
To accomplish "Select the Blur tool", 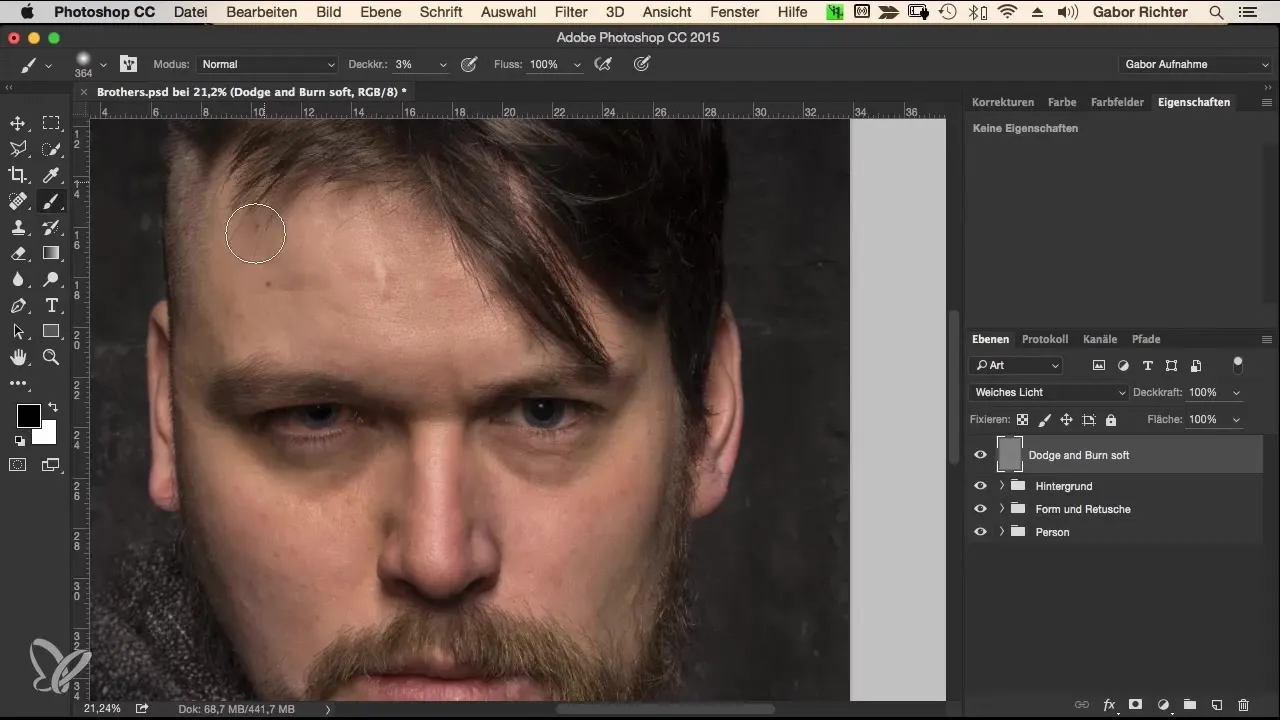I will [x=18, y=279].
